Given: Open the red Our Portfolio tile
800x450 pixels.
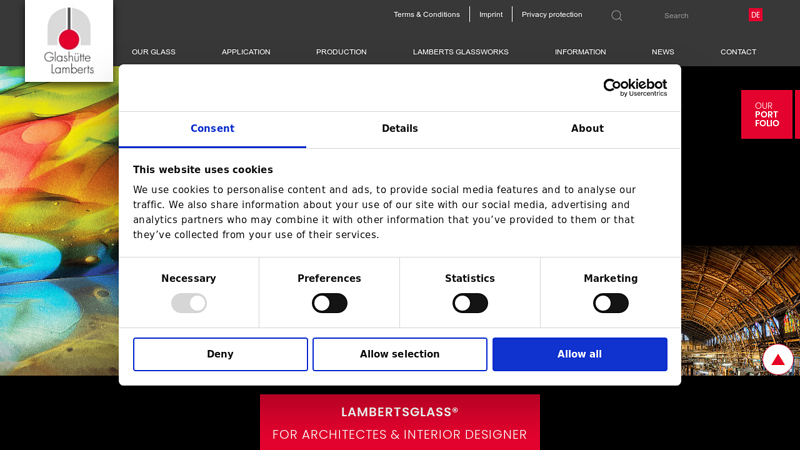Looking at the screenshot, I should (766, 114).
